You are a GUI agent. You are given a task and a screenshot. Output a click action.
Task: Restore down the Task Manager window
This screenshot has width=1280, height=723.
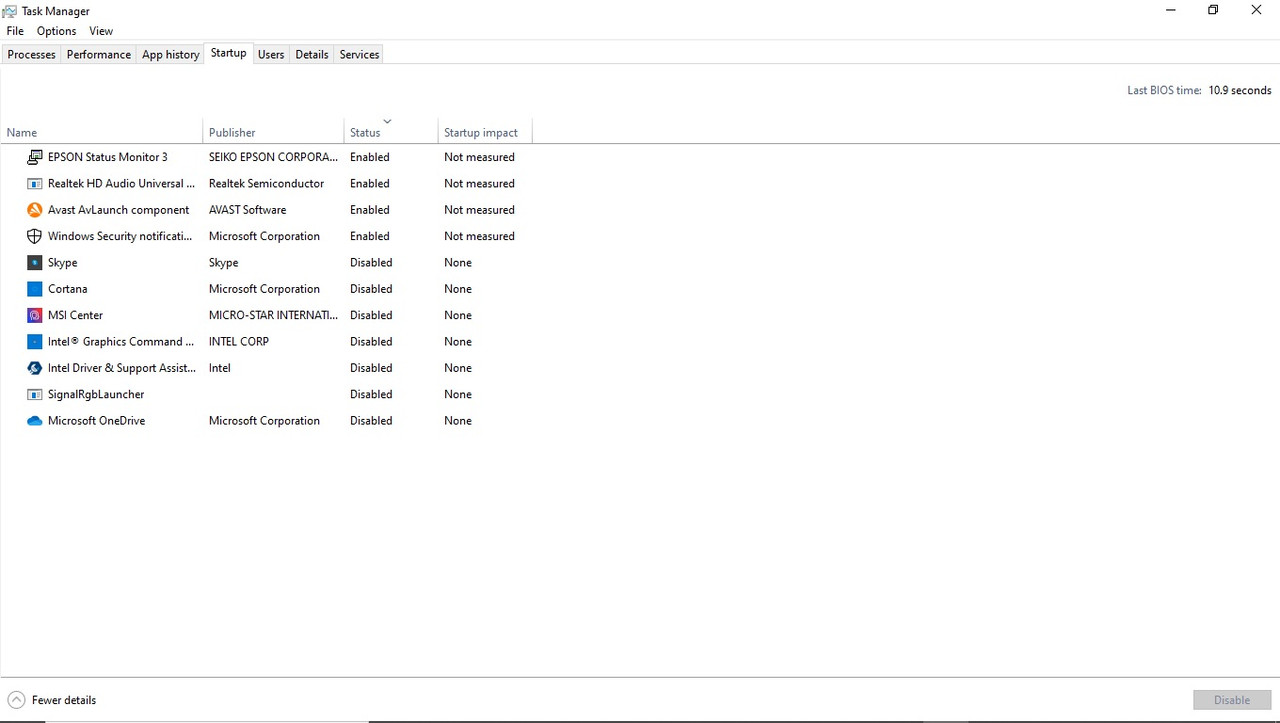[x=1213, y=10]
